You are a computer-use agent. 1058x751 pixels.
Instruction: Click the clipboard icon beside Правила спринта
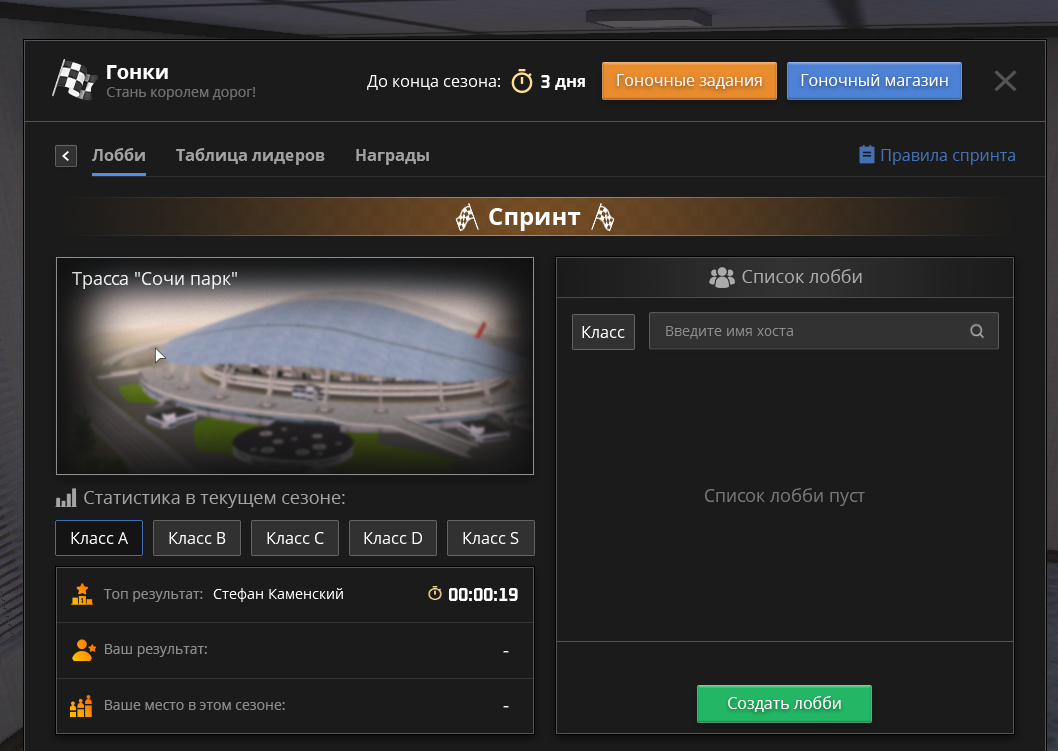(x=866, y=155)
